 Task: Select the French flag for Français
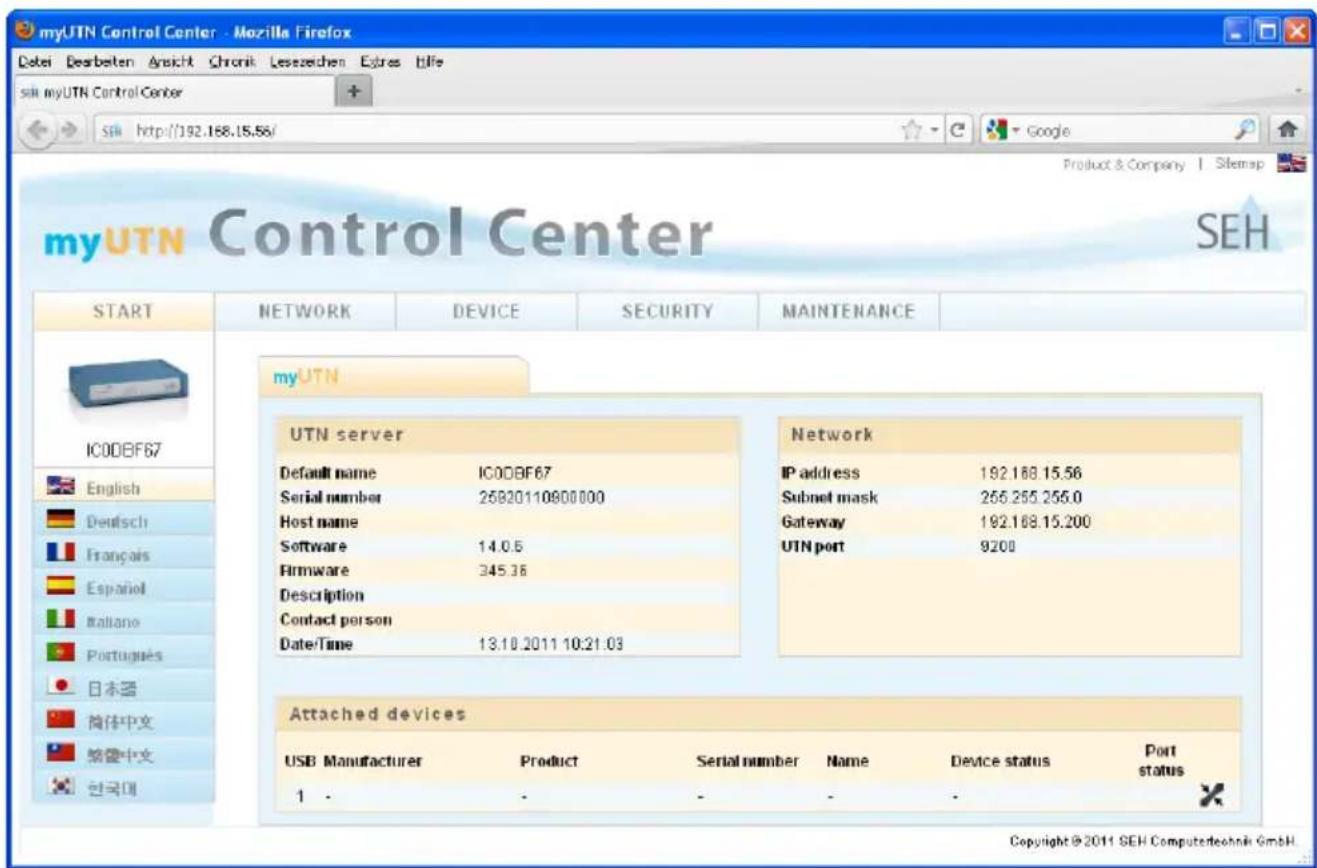[60, 555]
